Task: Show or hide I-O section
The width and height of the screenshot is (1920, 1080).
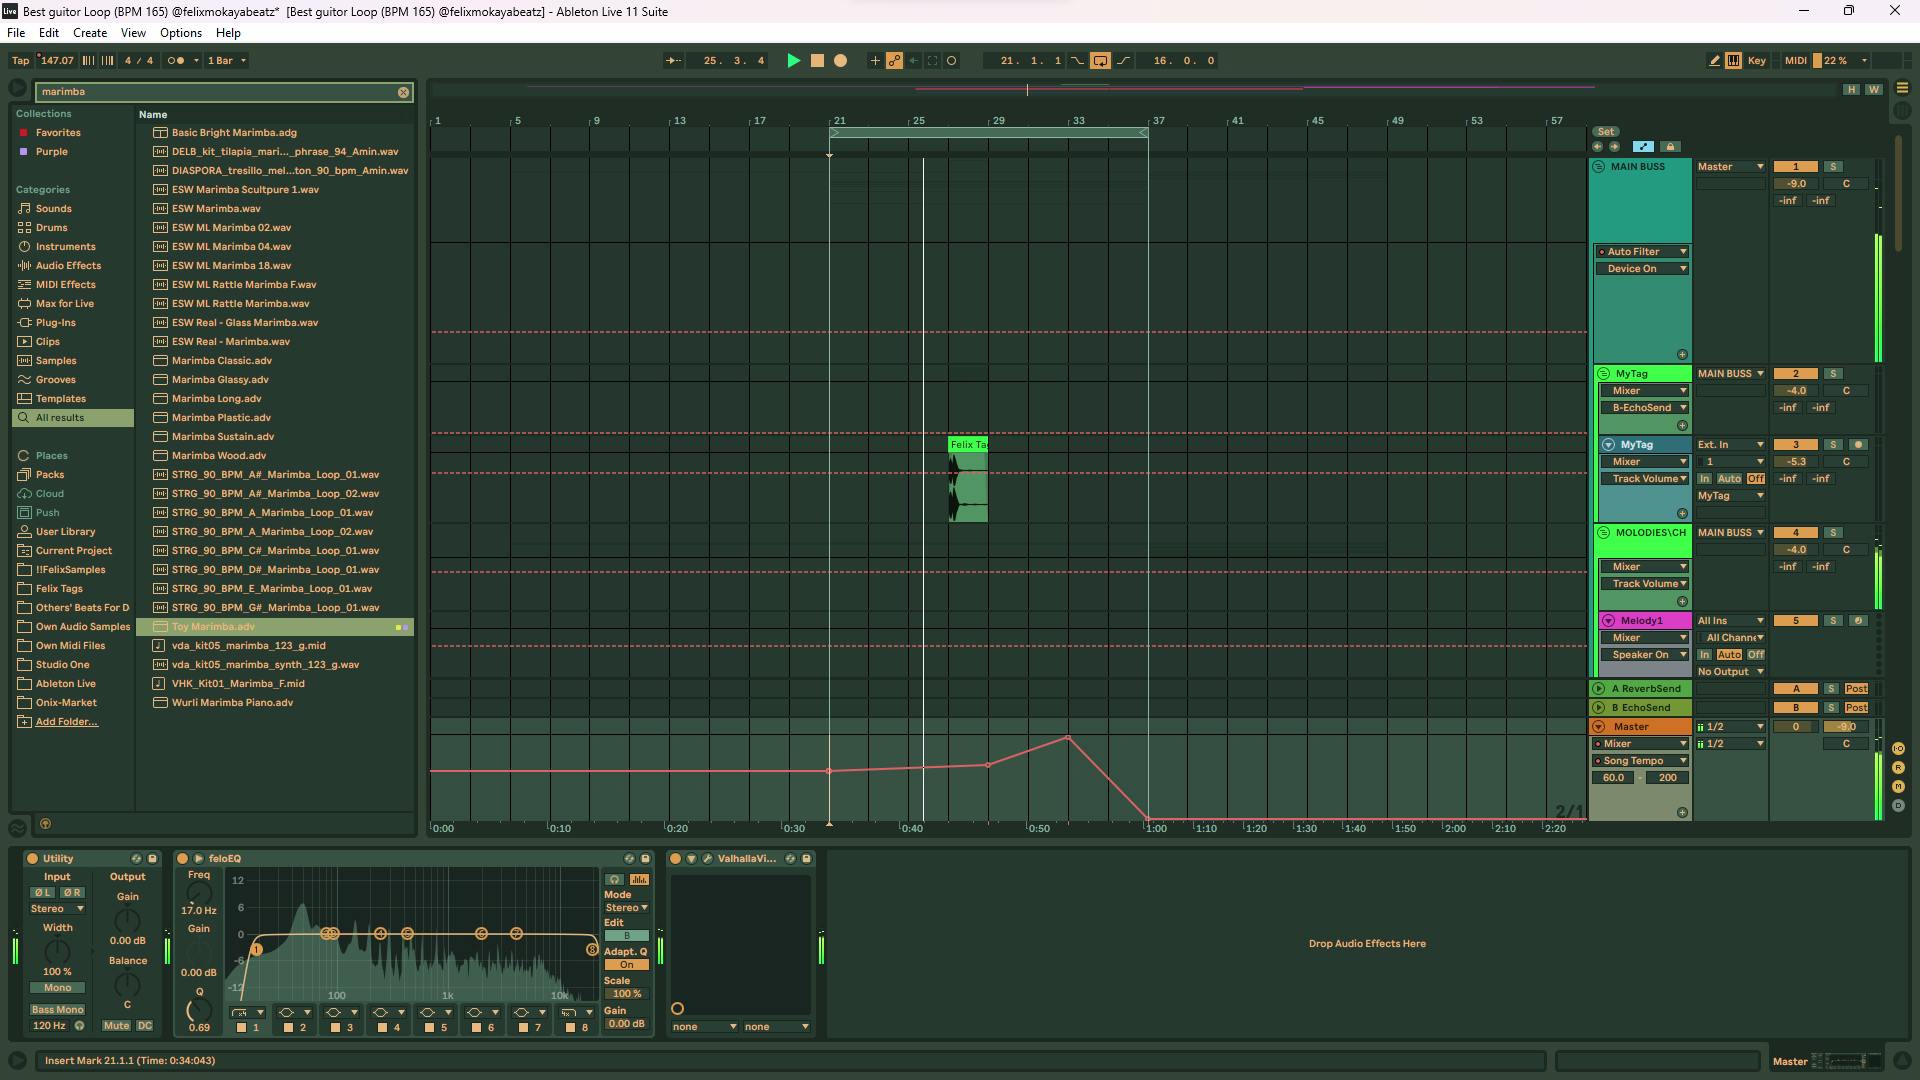Action: coord(1898,749)
